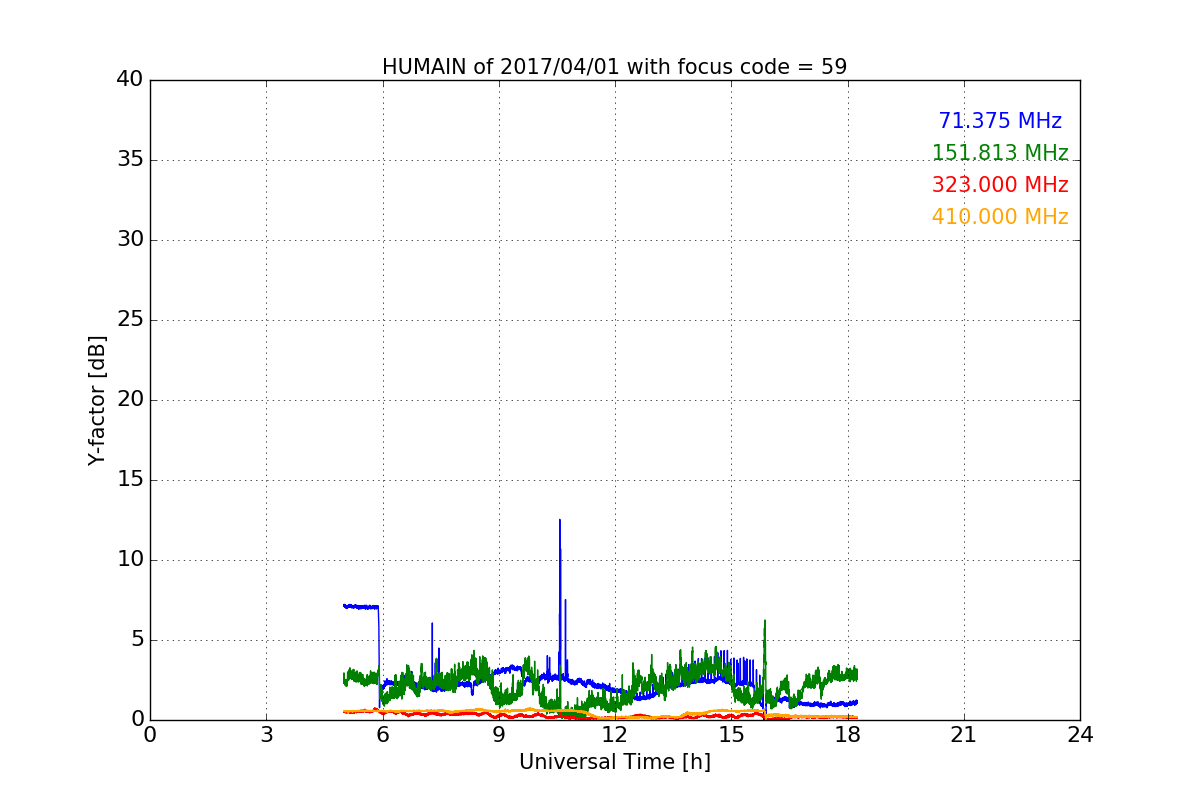The height and width of the screenshot is (800, 1200).
Task: Click the Y-factor [dB] axis label
Action: pos(96,400)
